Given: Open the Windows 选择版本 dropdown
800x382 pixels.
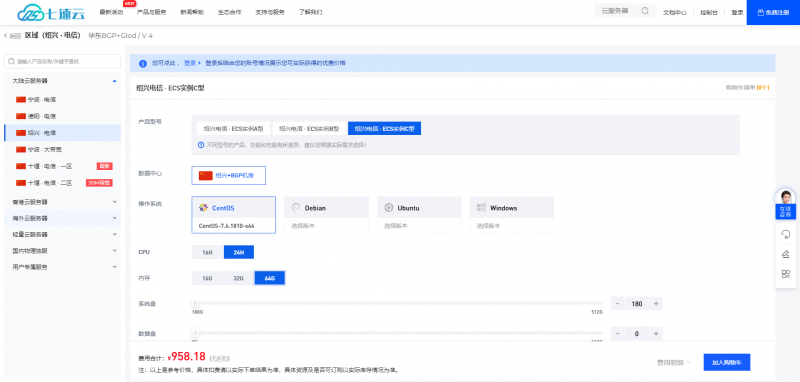Looking at the screenshot, I should [x=512, y=225].
